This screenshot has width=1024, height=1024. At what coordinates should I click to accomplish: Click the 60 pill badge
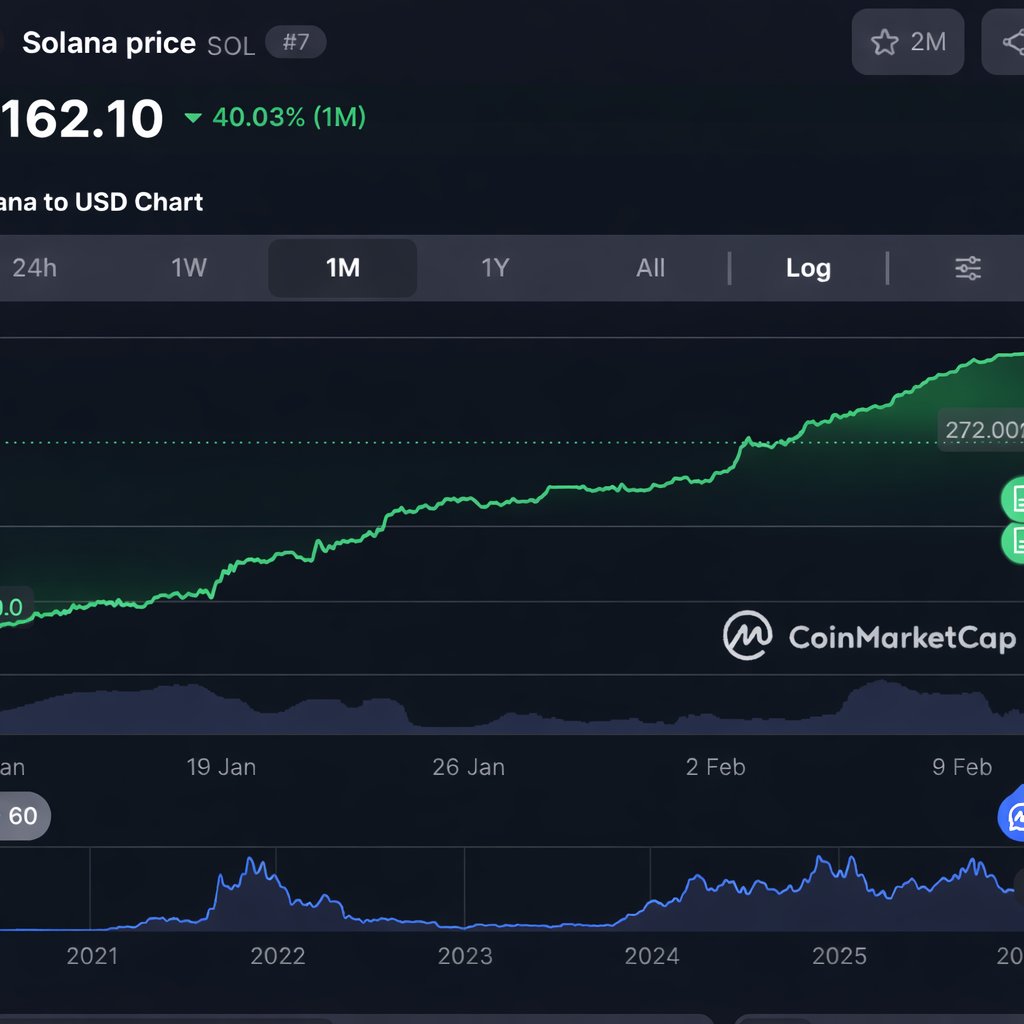click(24, 816)
